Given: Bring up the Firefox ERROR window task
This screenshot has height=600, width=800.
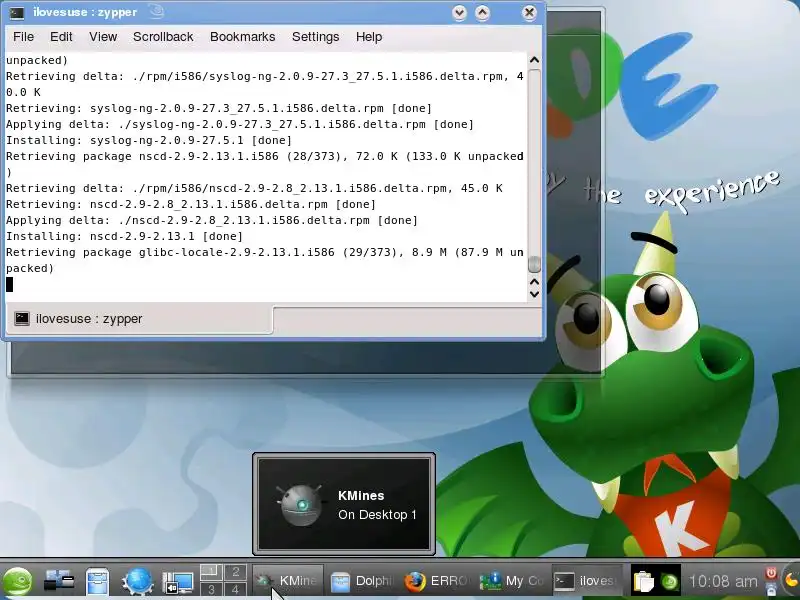Looking at the screenshot, I should click(437, 581).
